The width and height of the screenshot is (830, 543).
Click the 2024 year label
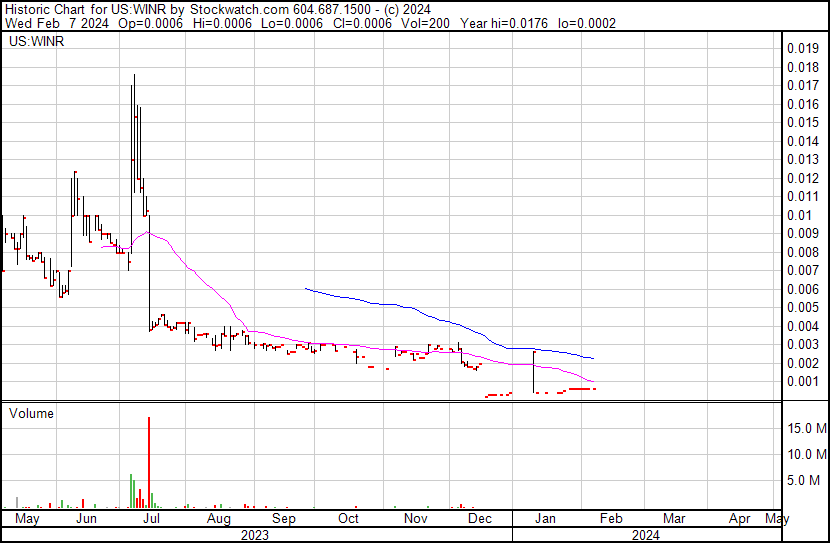[x=645, y=535]
